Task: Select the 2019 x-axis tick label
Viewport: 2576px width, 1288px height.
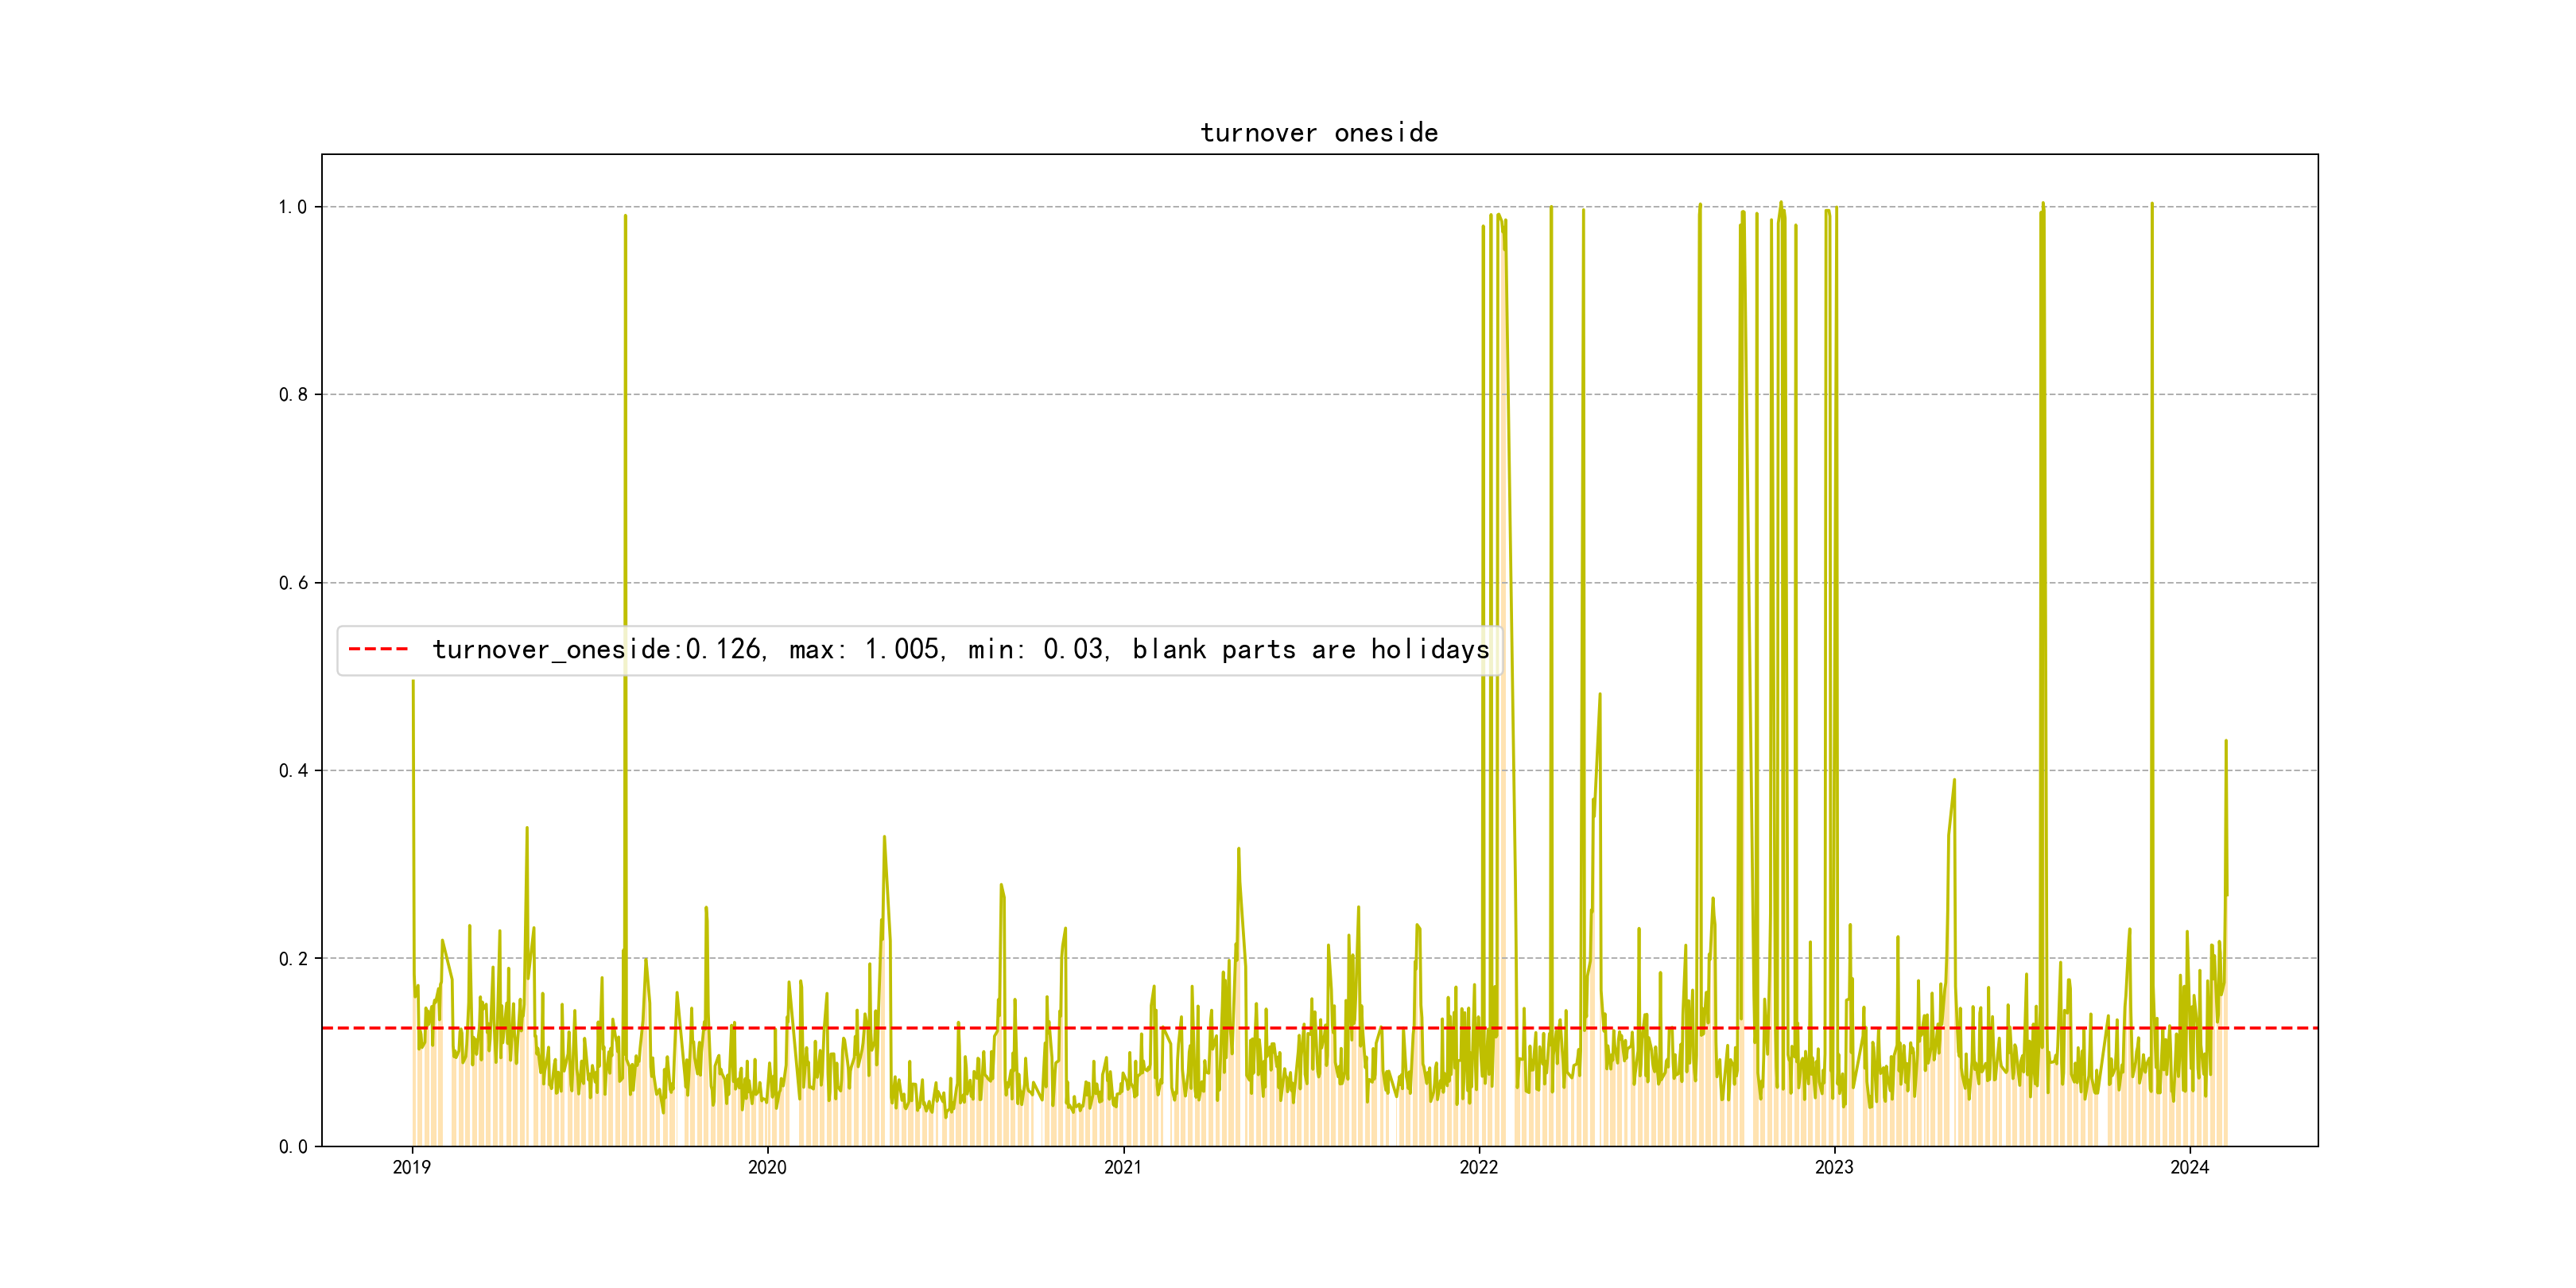Action: click(411, 1167)
